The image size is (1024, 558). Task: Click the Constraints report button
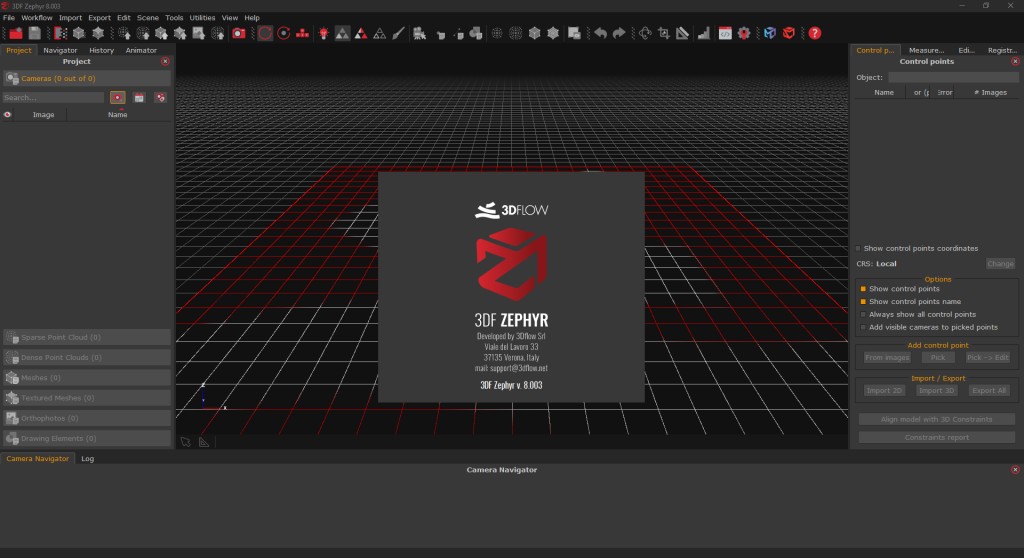tap(936, 438)
